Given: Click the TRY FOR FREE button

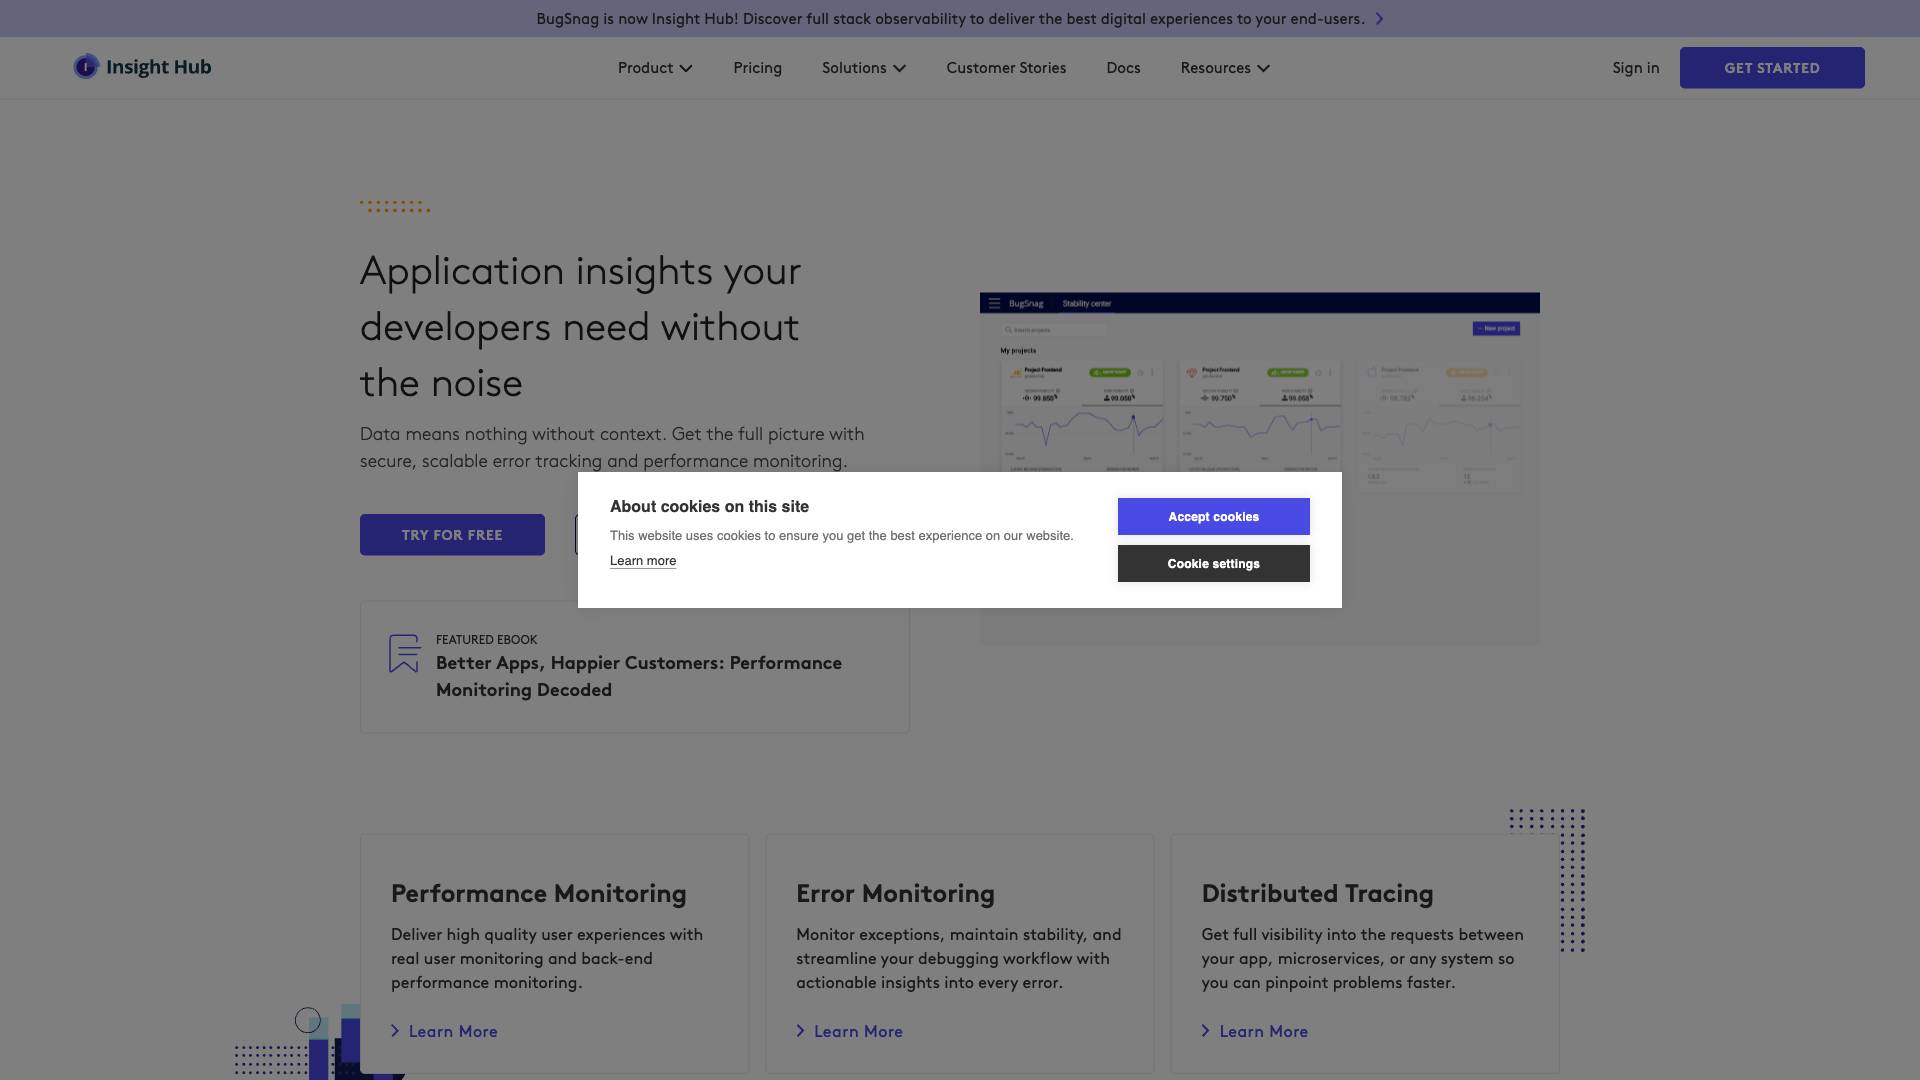Looking at the screenshot, I should tap(452, 535).
